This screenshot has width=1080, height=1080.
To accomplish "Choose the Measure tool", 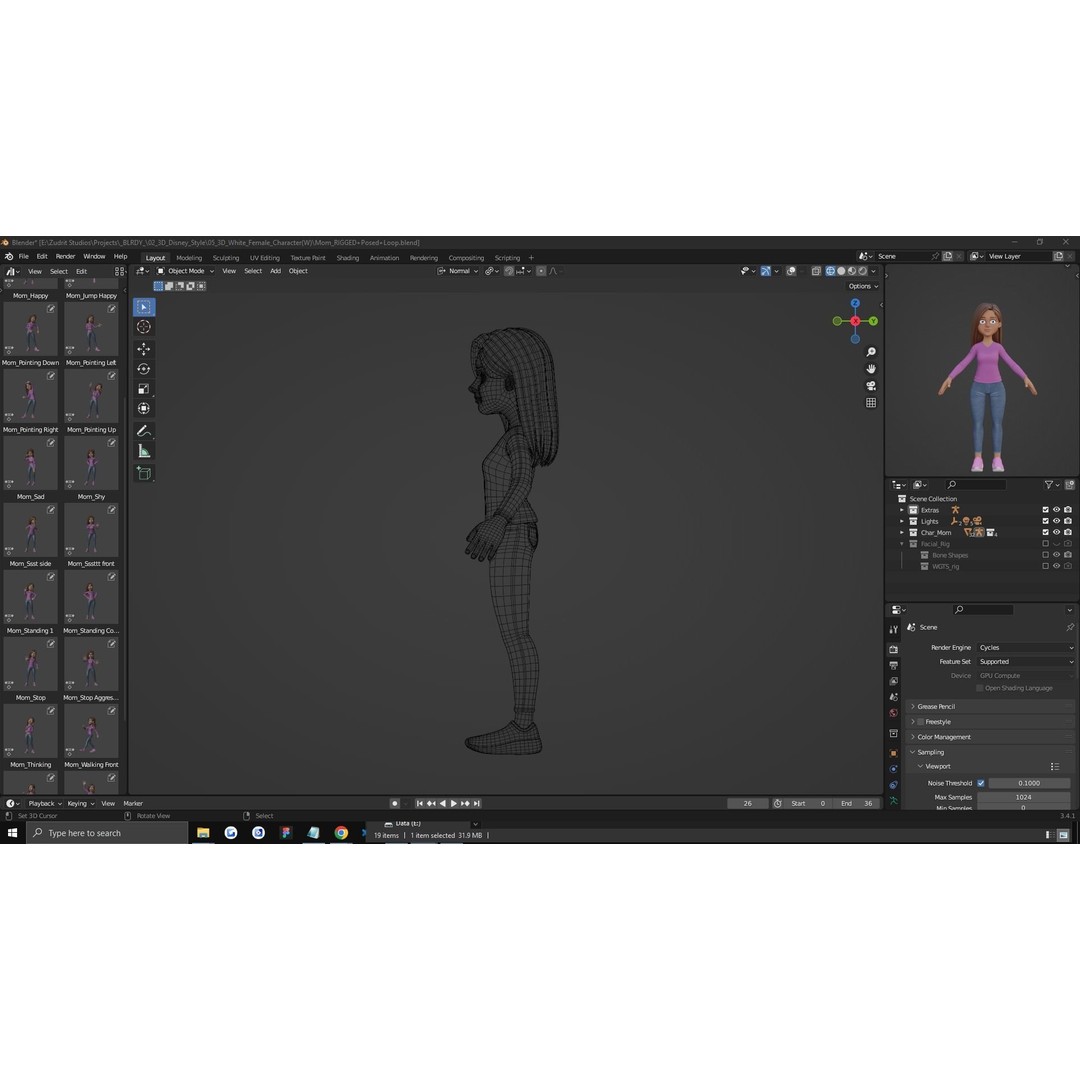I will click(144, 451).
